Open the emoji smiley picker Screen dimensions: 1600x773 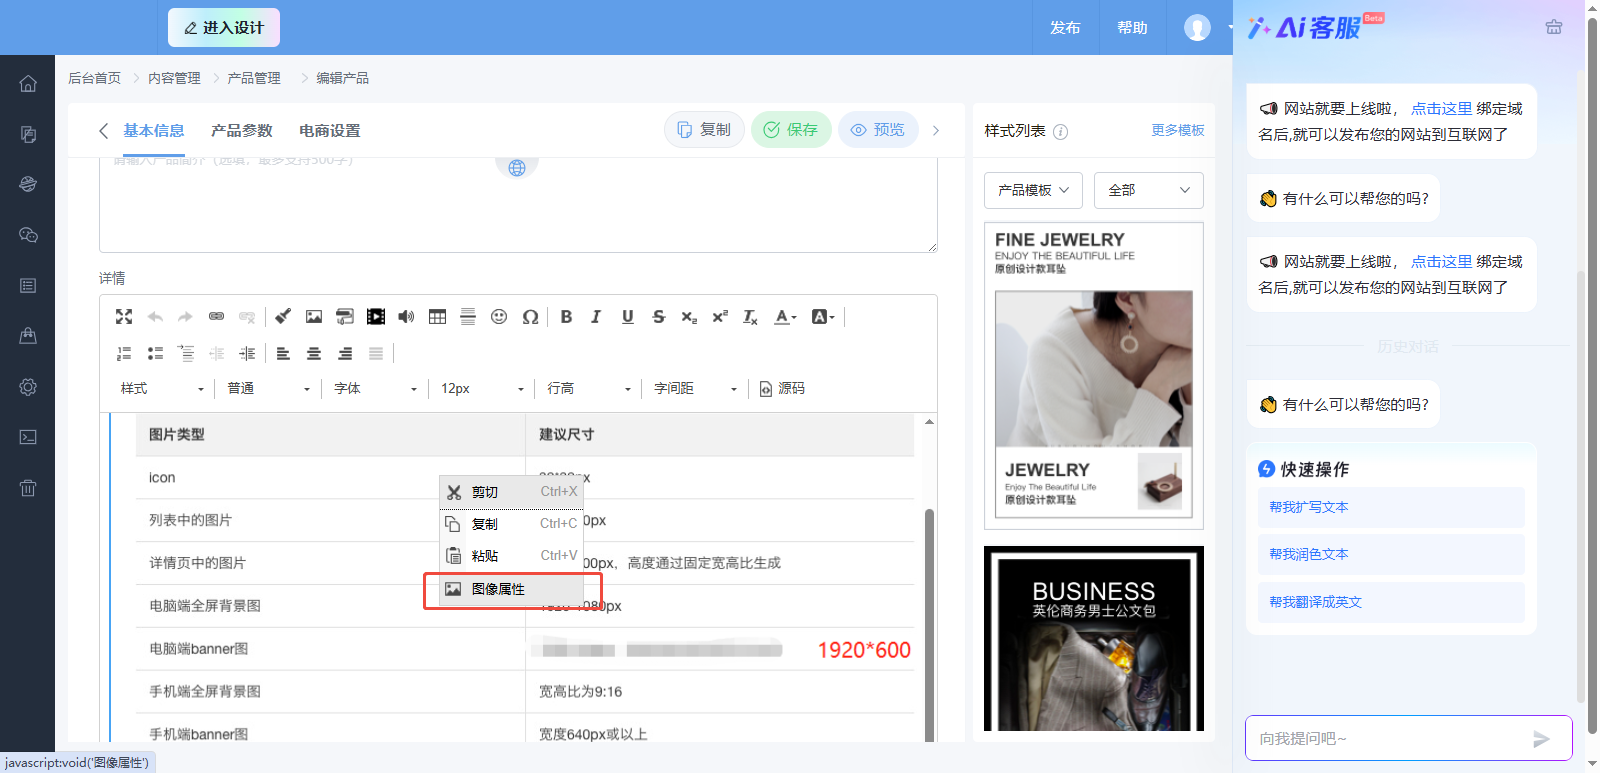[x=499, y=317]
